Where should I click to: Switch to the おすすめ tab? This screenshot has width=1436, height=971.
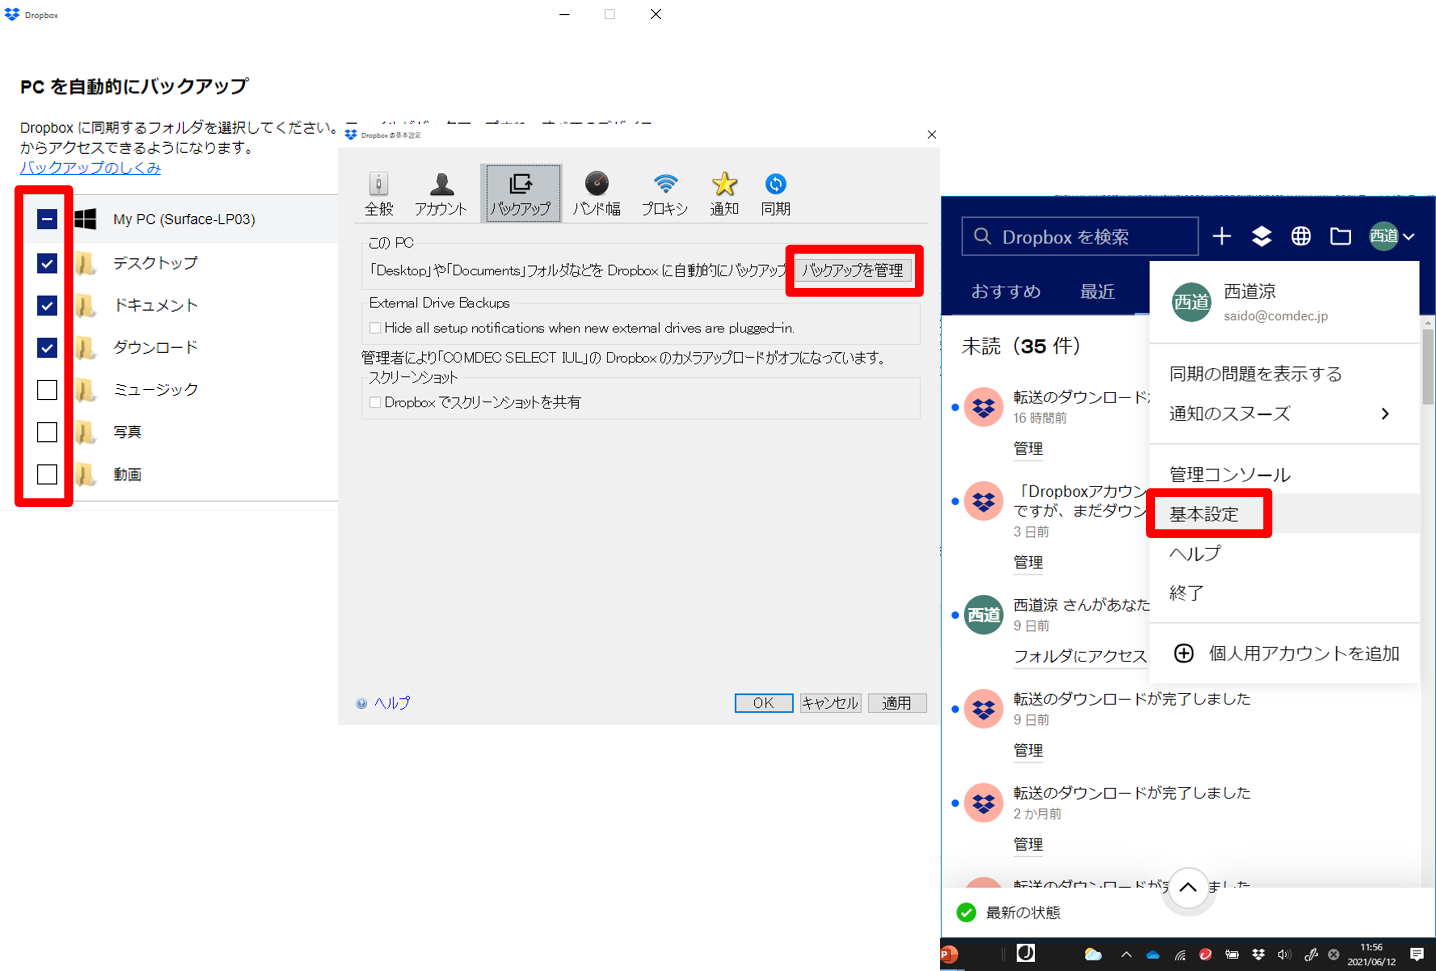click(x=1006, y=291)
